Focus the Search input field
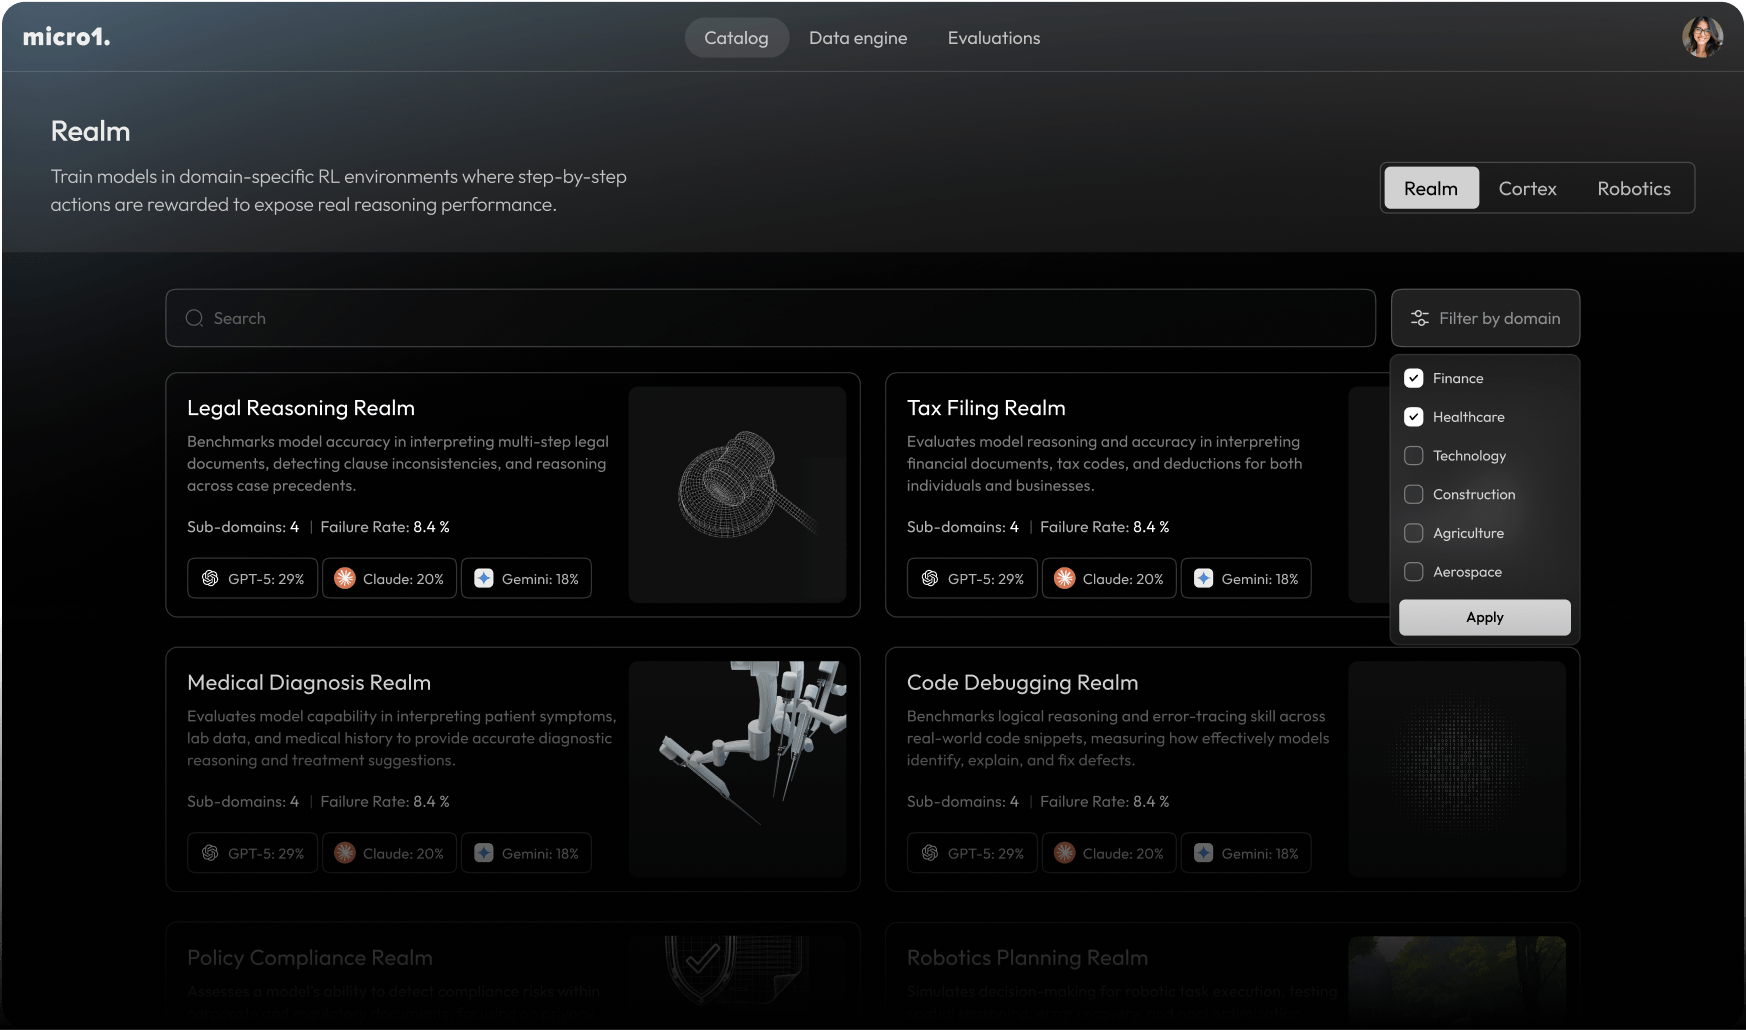Viewport: 1746px width, 1030px height. pyautogui.click(x=770, y=318)
